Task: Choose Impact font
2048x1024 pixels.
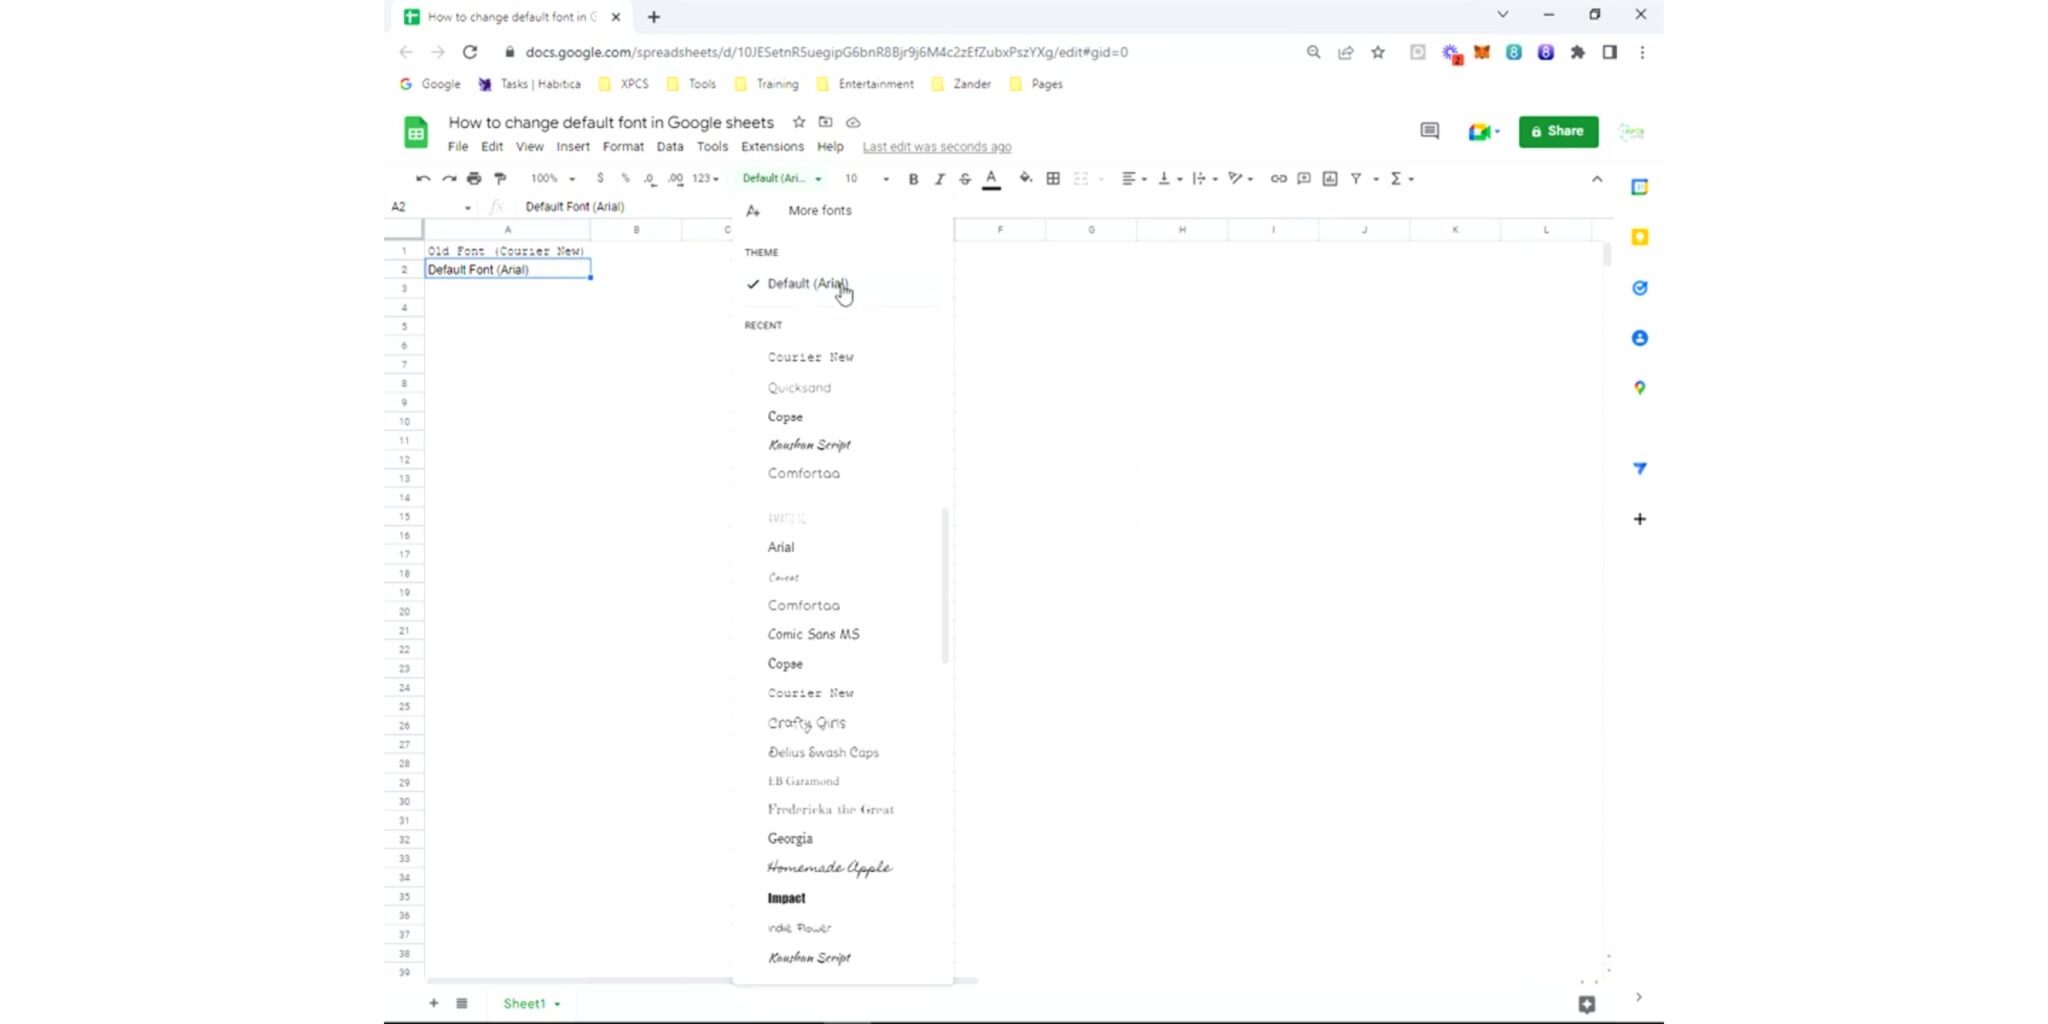Action: [786, 898]
